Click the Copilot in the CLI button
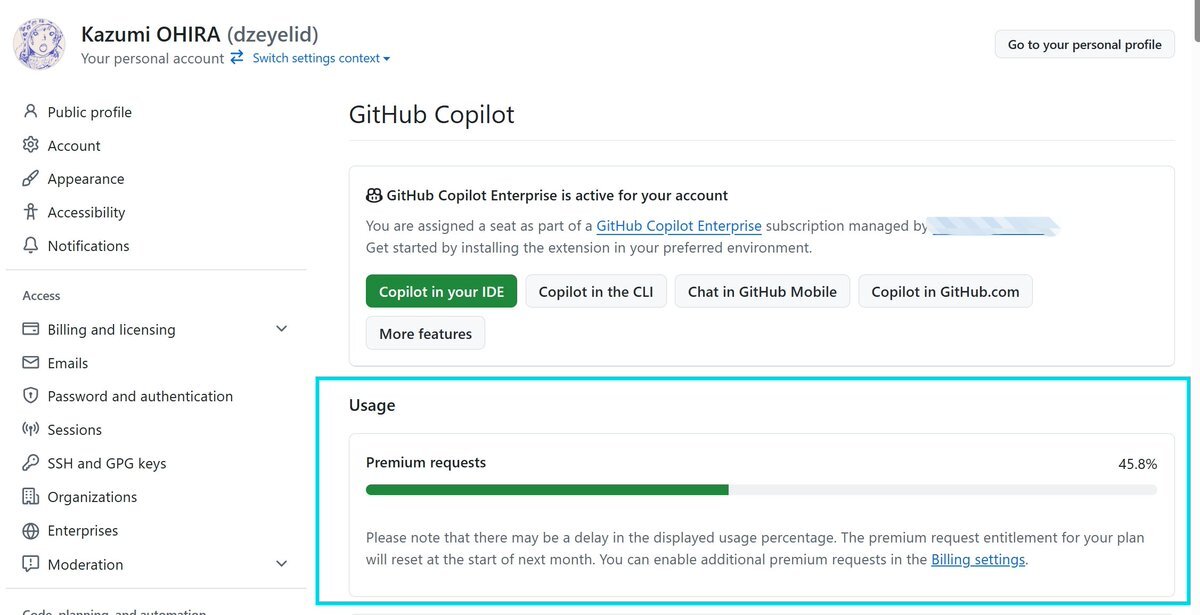This screenshot has width=1200, height=615. pos(596,291)
